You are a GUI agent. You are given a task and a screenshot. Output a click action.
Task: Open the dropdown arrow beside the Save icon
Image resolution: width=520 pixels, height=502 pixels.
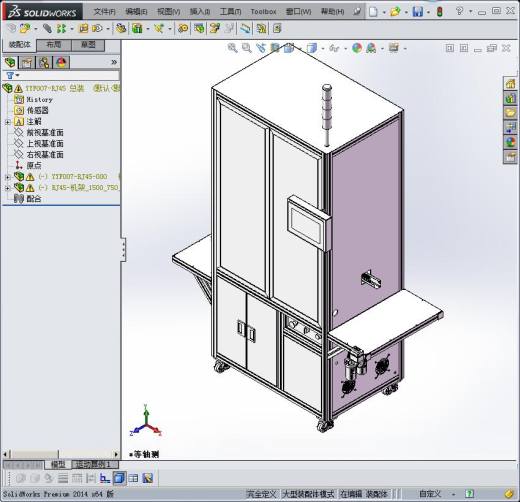tap(428, 12)
